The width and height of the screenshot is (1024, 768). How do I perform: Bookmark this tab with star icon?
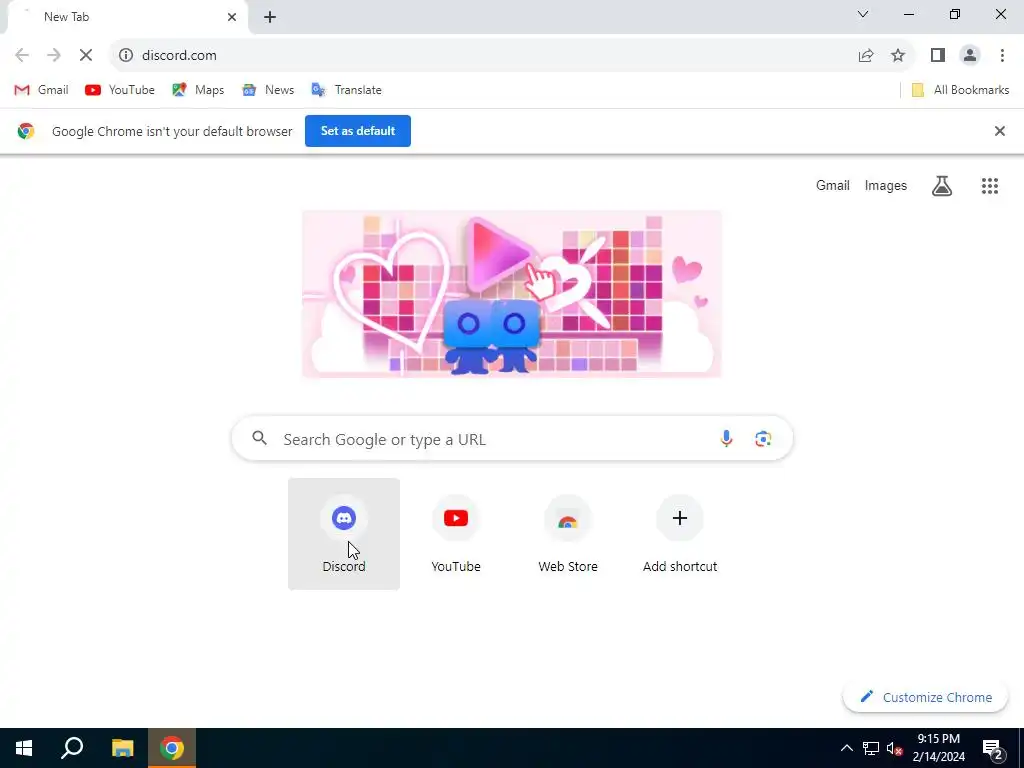tap(898, 56)
